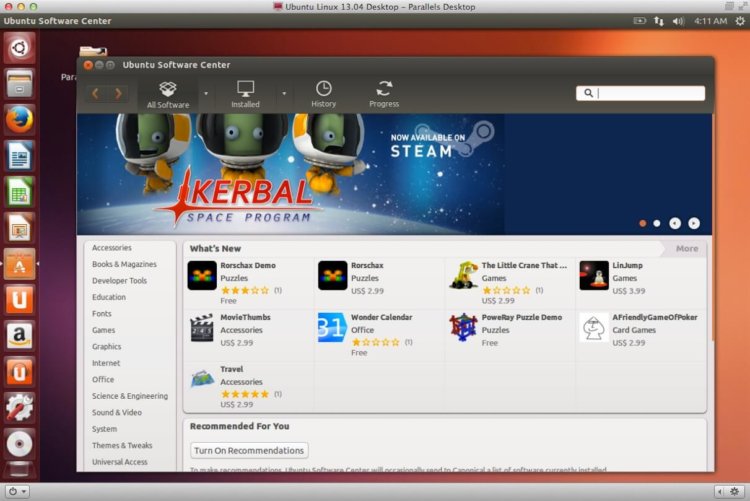Viewport: 750px width, 501px height.
Task: Browse the Internet category
Action: 106,363
